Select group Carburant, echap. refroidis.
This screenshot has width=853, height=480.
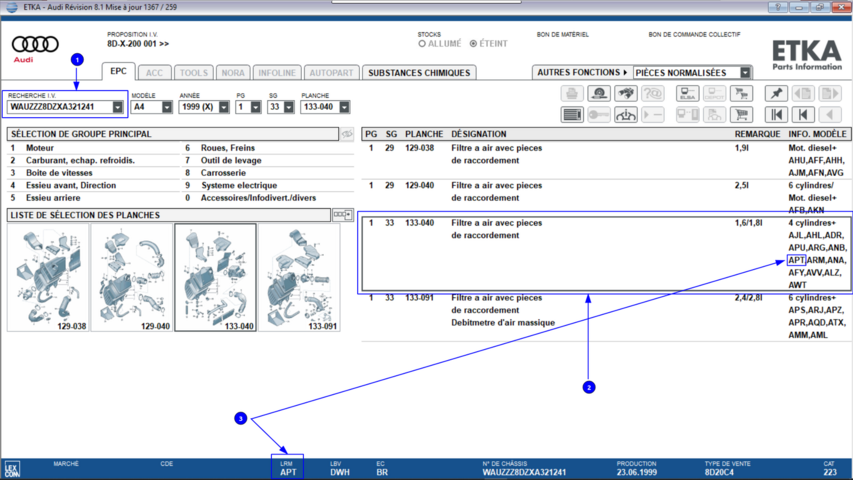click(x=93, y=161)
